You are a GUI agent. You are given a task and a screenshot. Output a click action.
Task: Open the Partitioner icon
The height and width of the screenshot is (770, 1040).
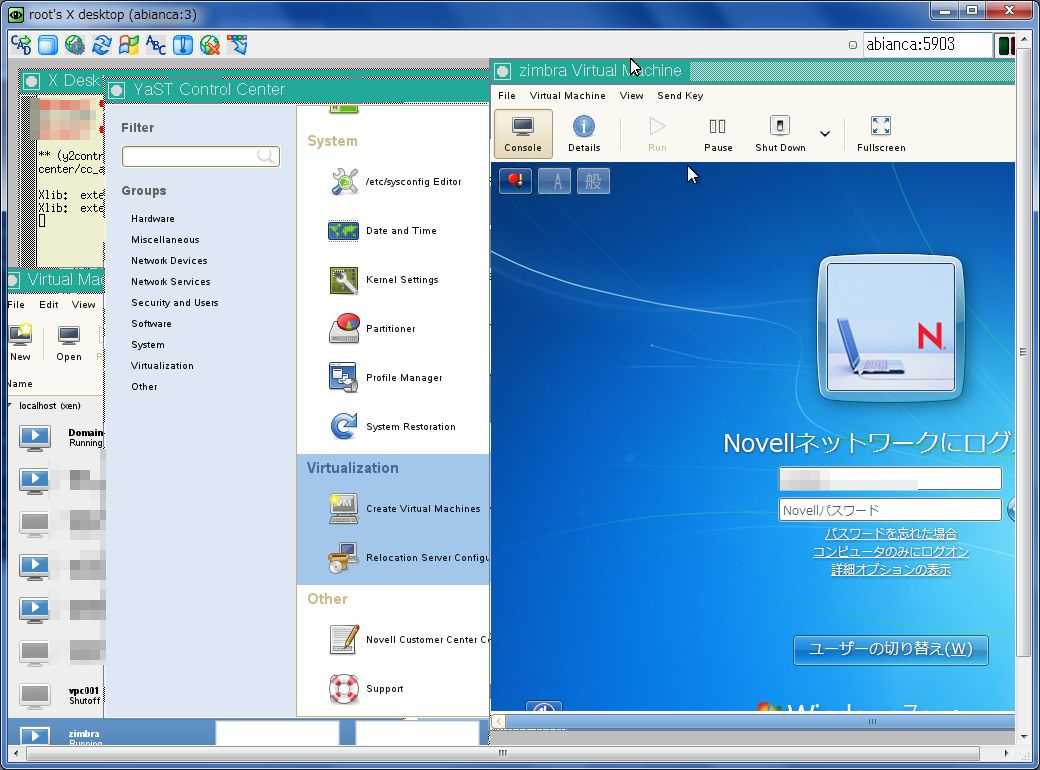tap(344, 328)
